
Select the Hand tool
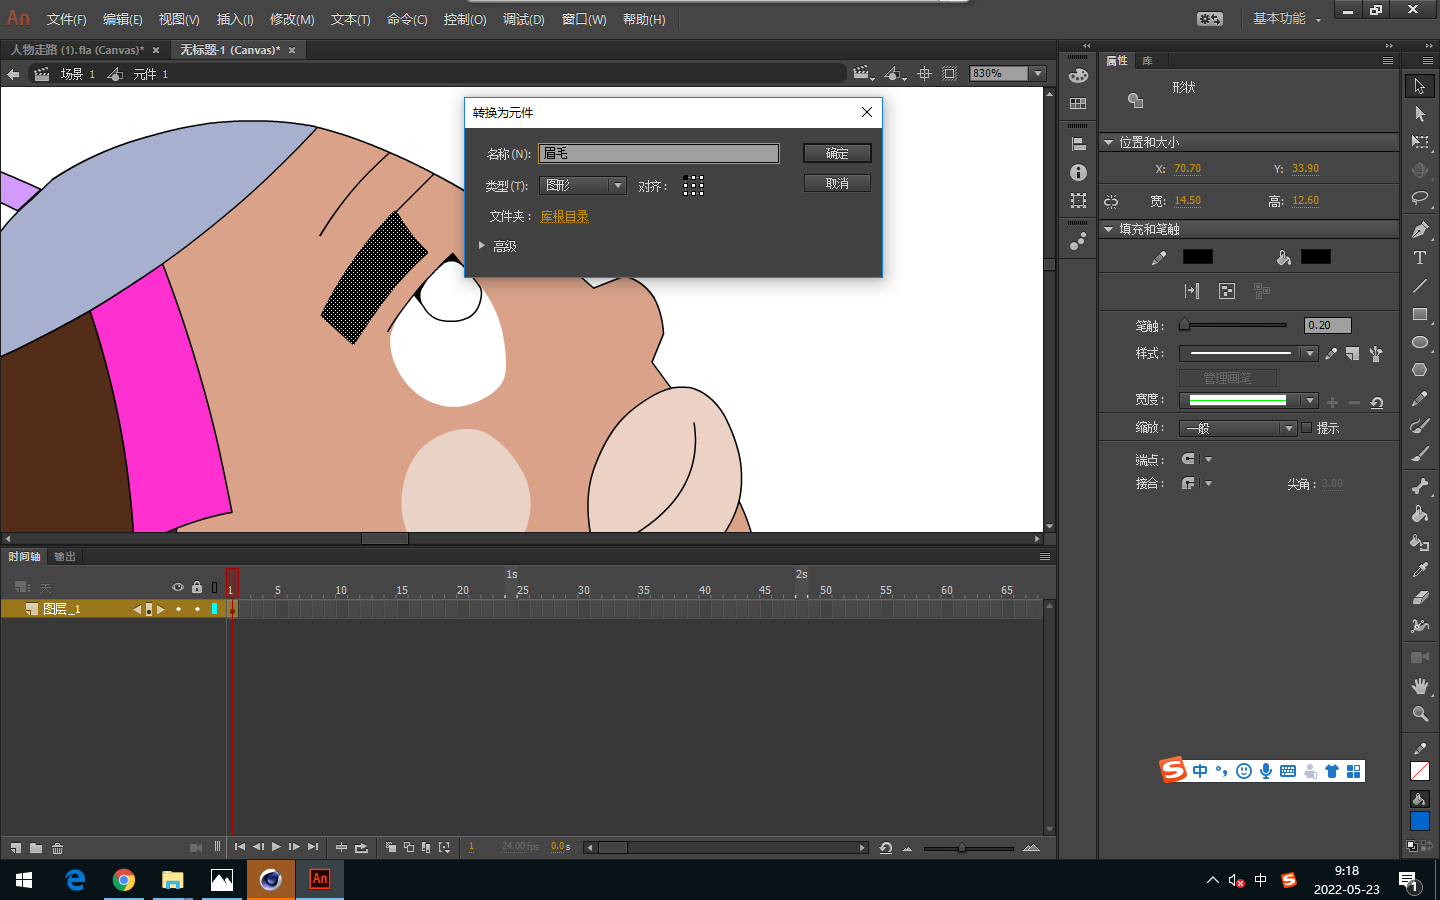1419,686
